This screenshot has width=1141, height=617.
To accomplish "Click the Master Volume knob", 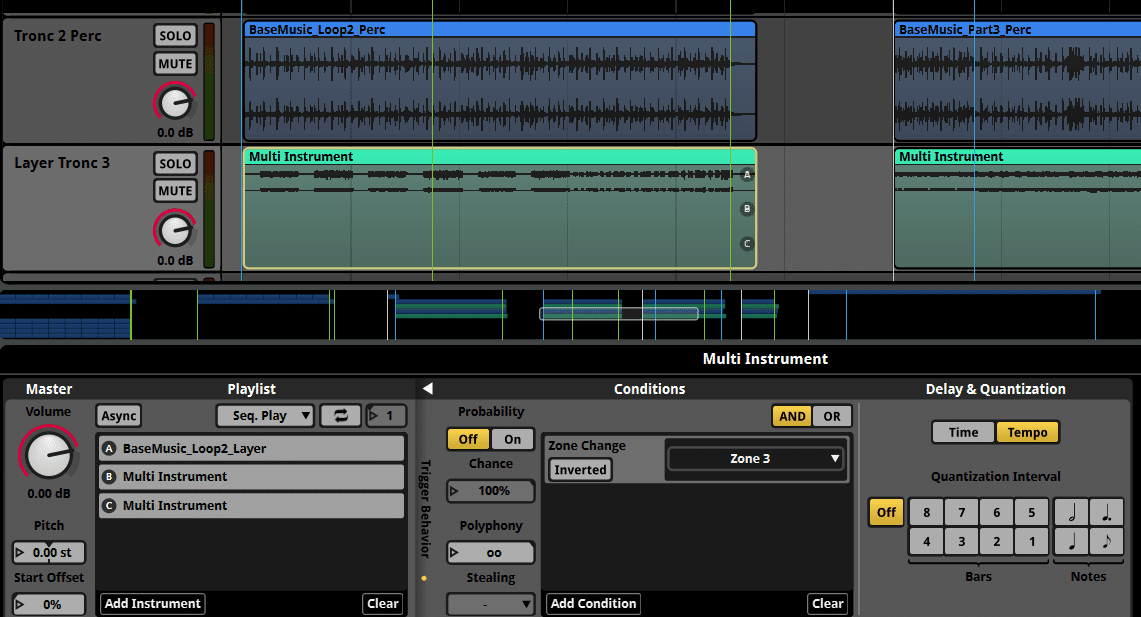I will click(49, 455).
